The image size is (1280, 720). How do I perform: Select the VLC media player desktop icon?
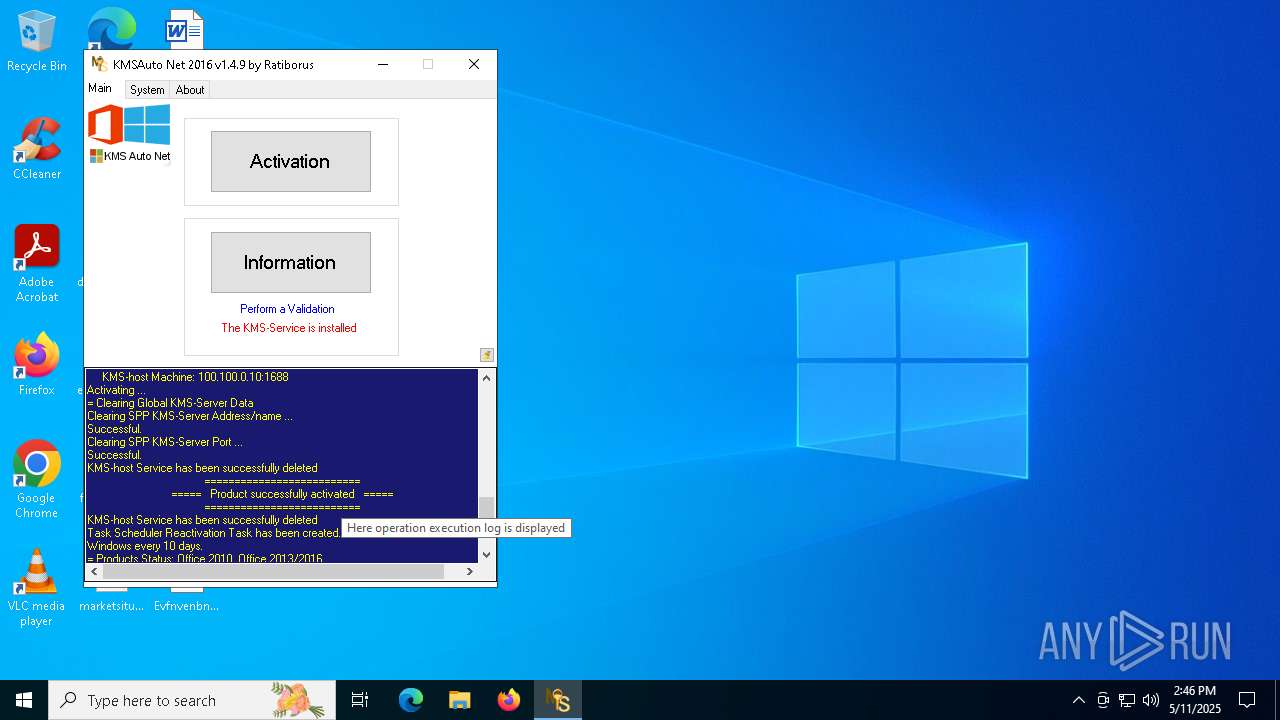click(37, 588)
